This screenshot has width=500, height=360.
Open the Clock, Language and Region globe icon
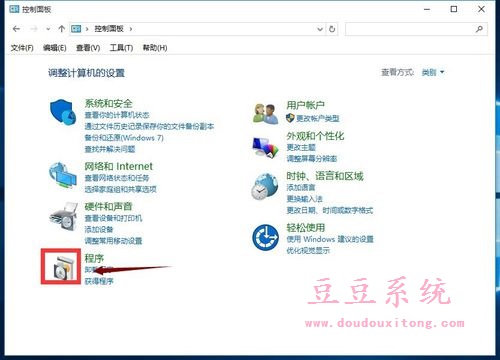(265, 187)
